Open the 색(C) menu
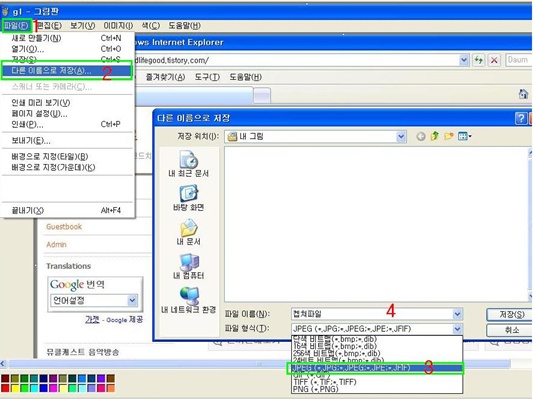The image size is (533, 399). (151, 25)
